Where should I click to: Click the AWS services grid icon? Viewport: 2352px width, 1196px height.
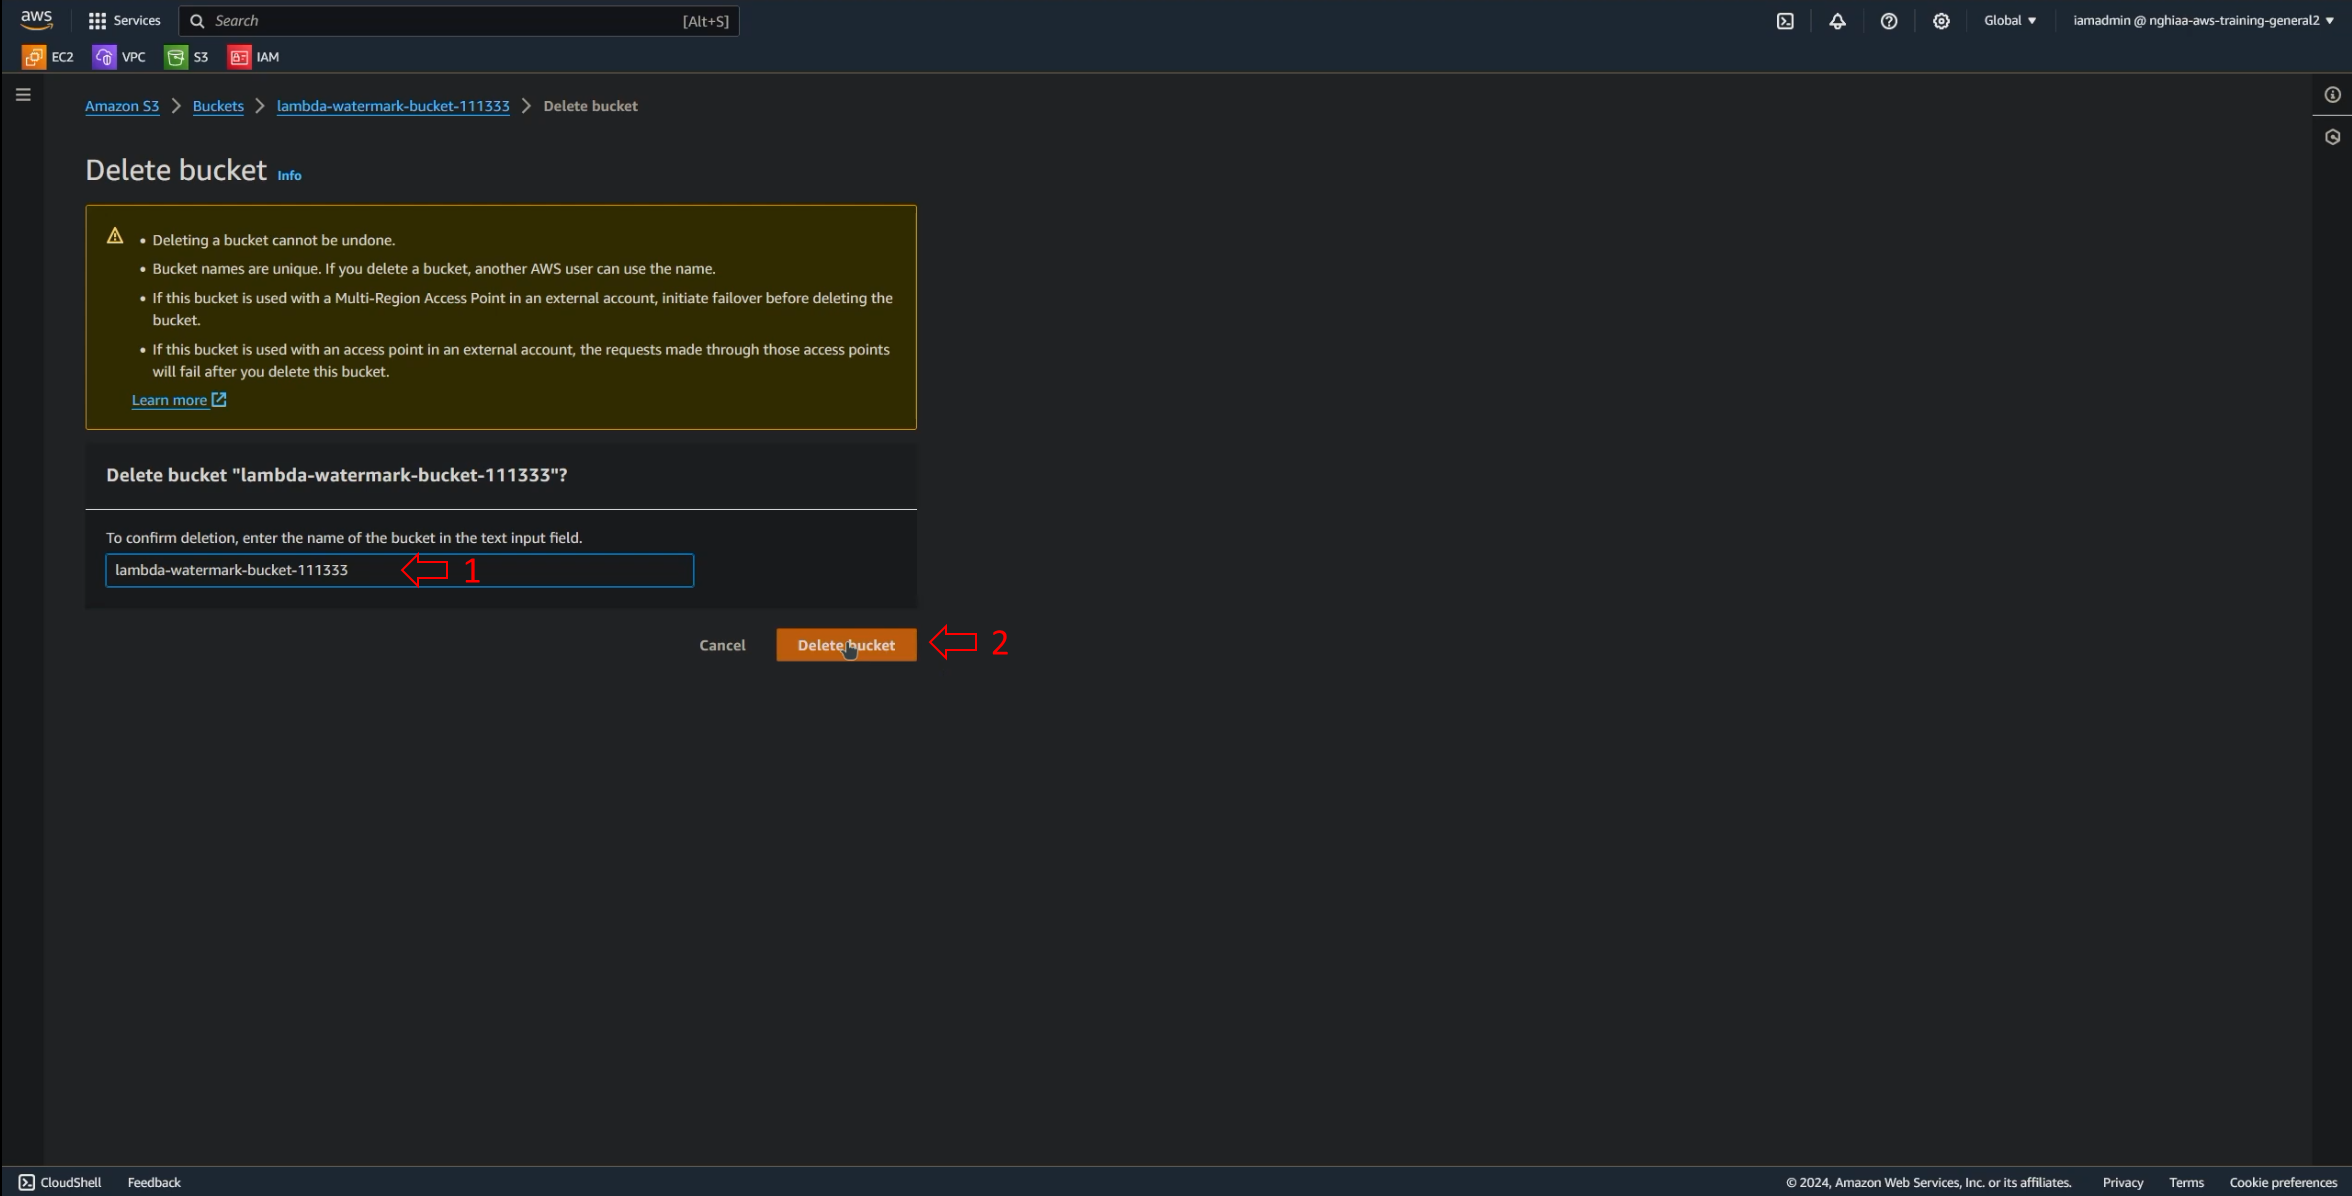pos(96,20)
